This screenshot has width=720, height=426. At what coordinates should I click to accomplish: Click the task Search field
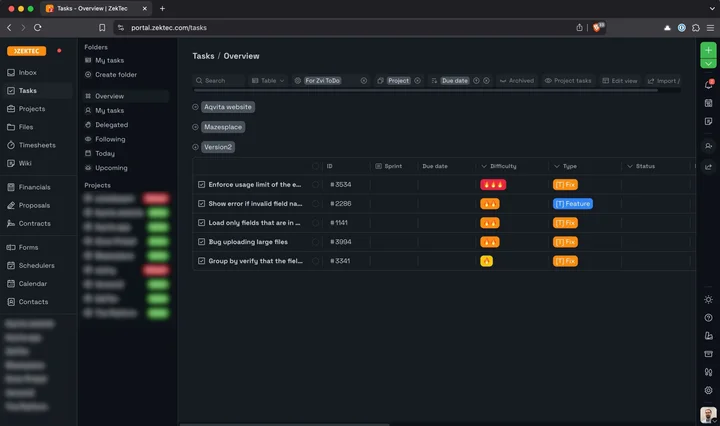click(218, 81)
